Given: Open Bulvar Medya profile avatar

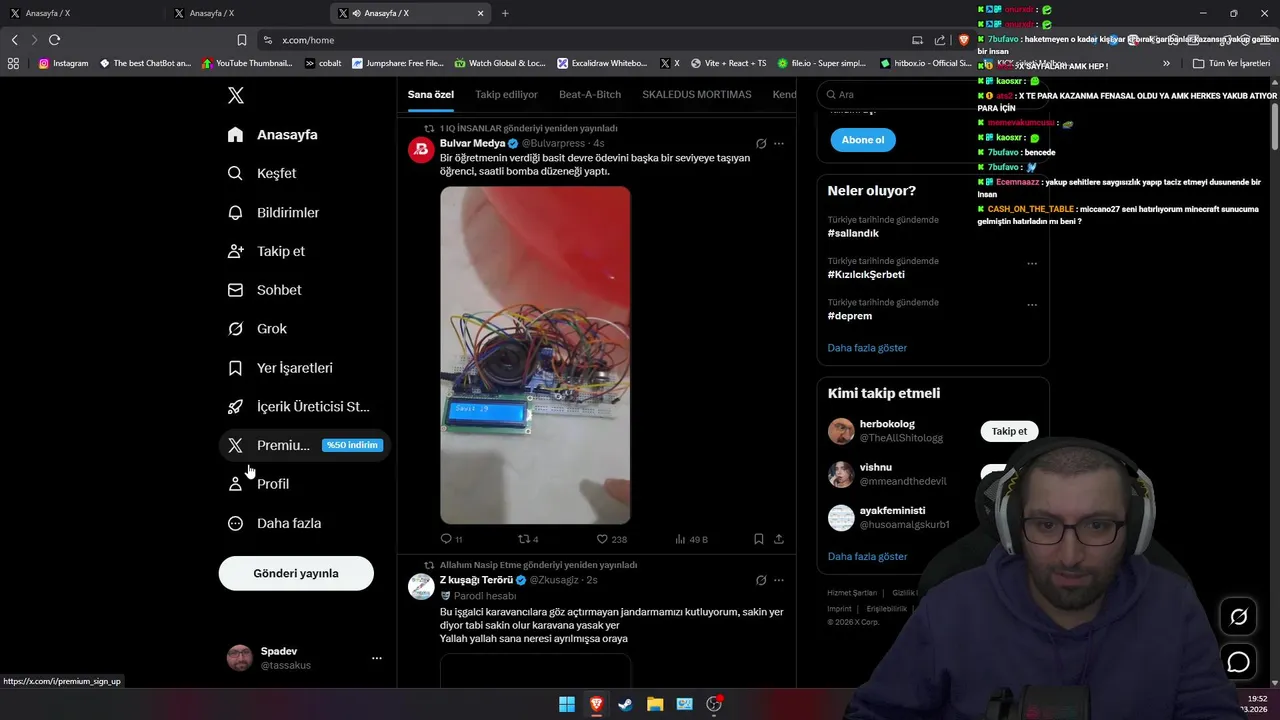Looking at the screenshot, I should (x=421, y=150).
